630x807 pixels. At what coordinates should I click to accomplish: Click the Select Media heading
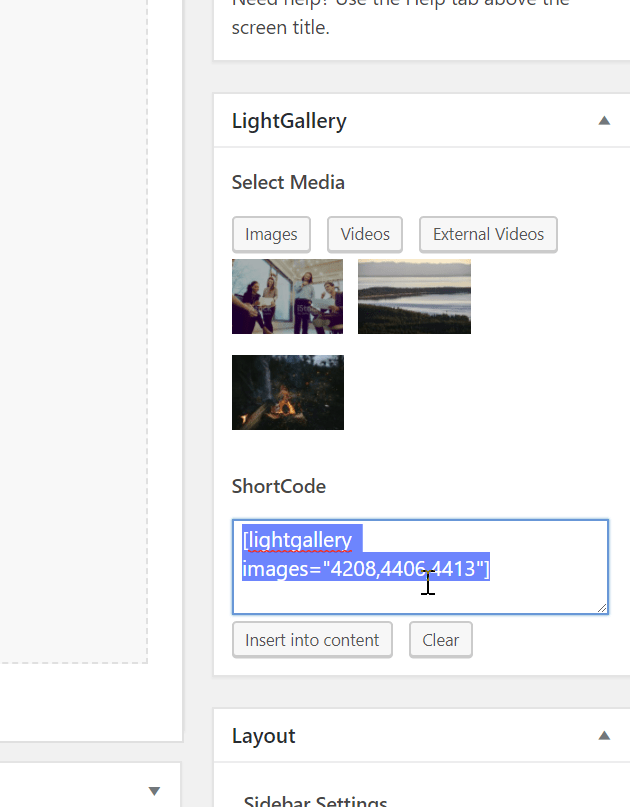point(287,182)
